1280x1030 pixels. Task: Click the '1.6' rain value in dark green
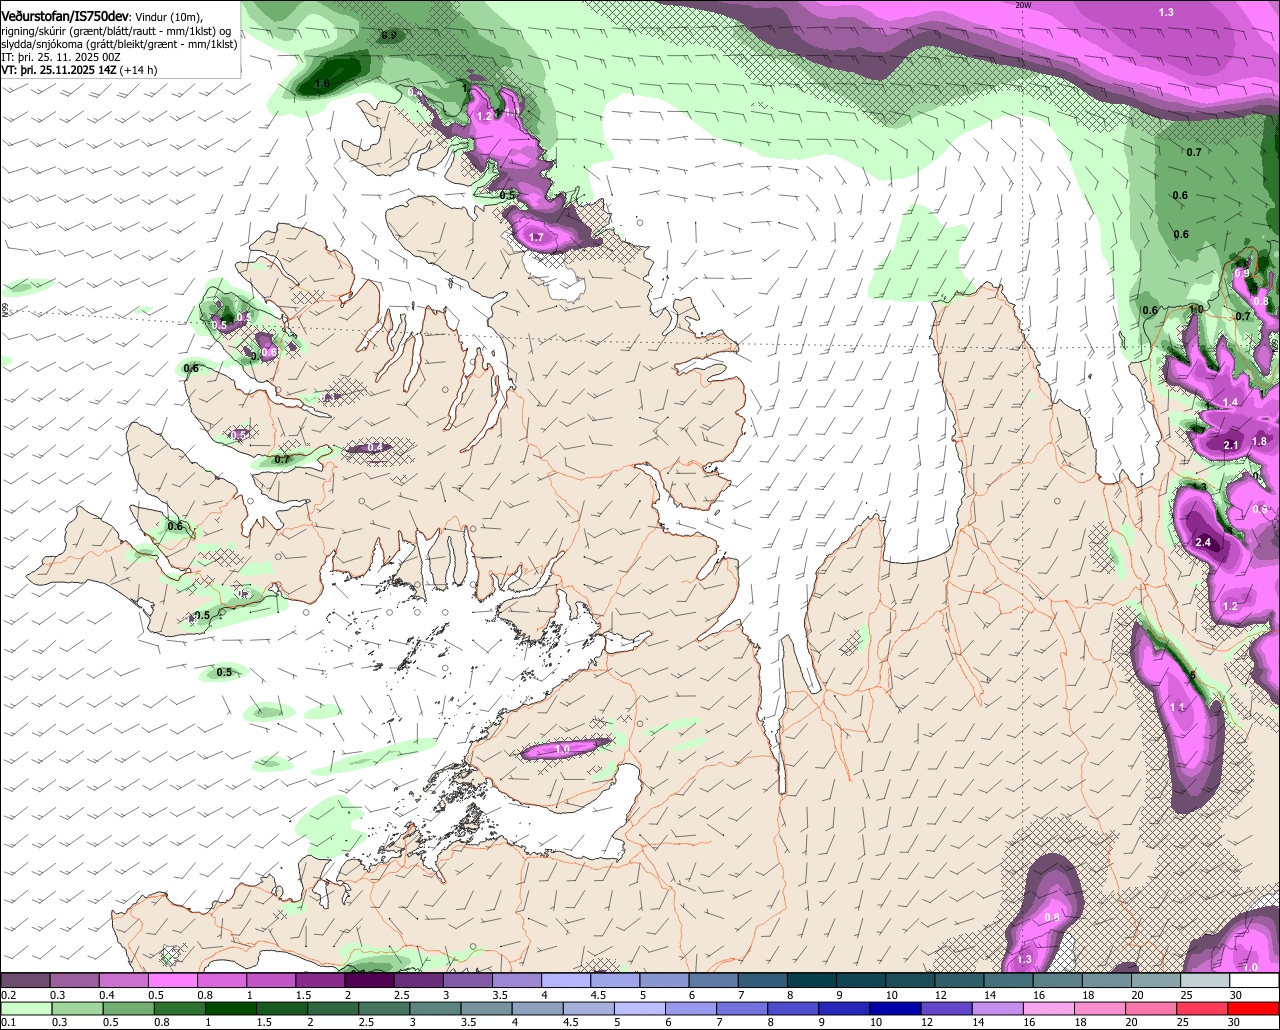click(322, 84)
